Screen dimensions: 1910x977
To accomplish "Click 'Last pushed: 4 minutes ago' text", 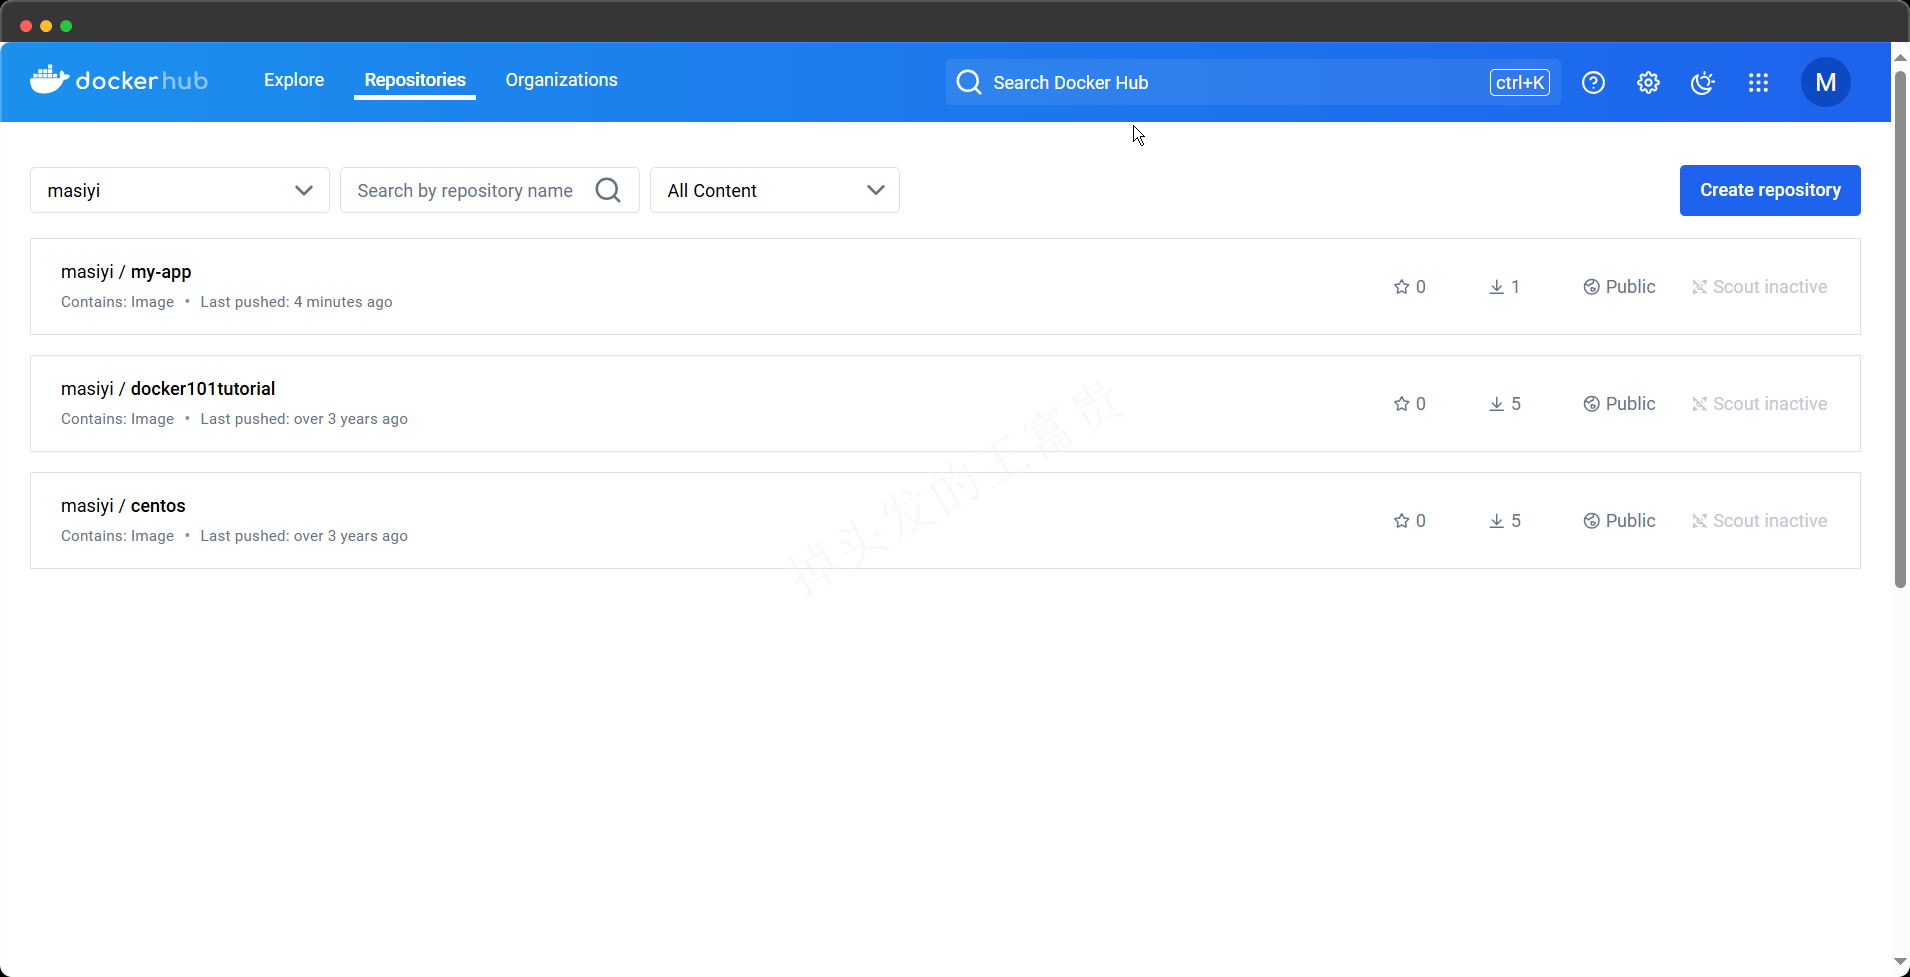I will point(296,302).
